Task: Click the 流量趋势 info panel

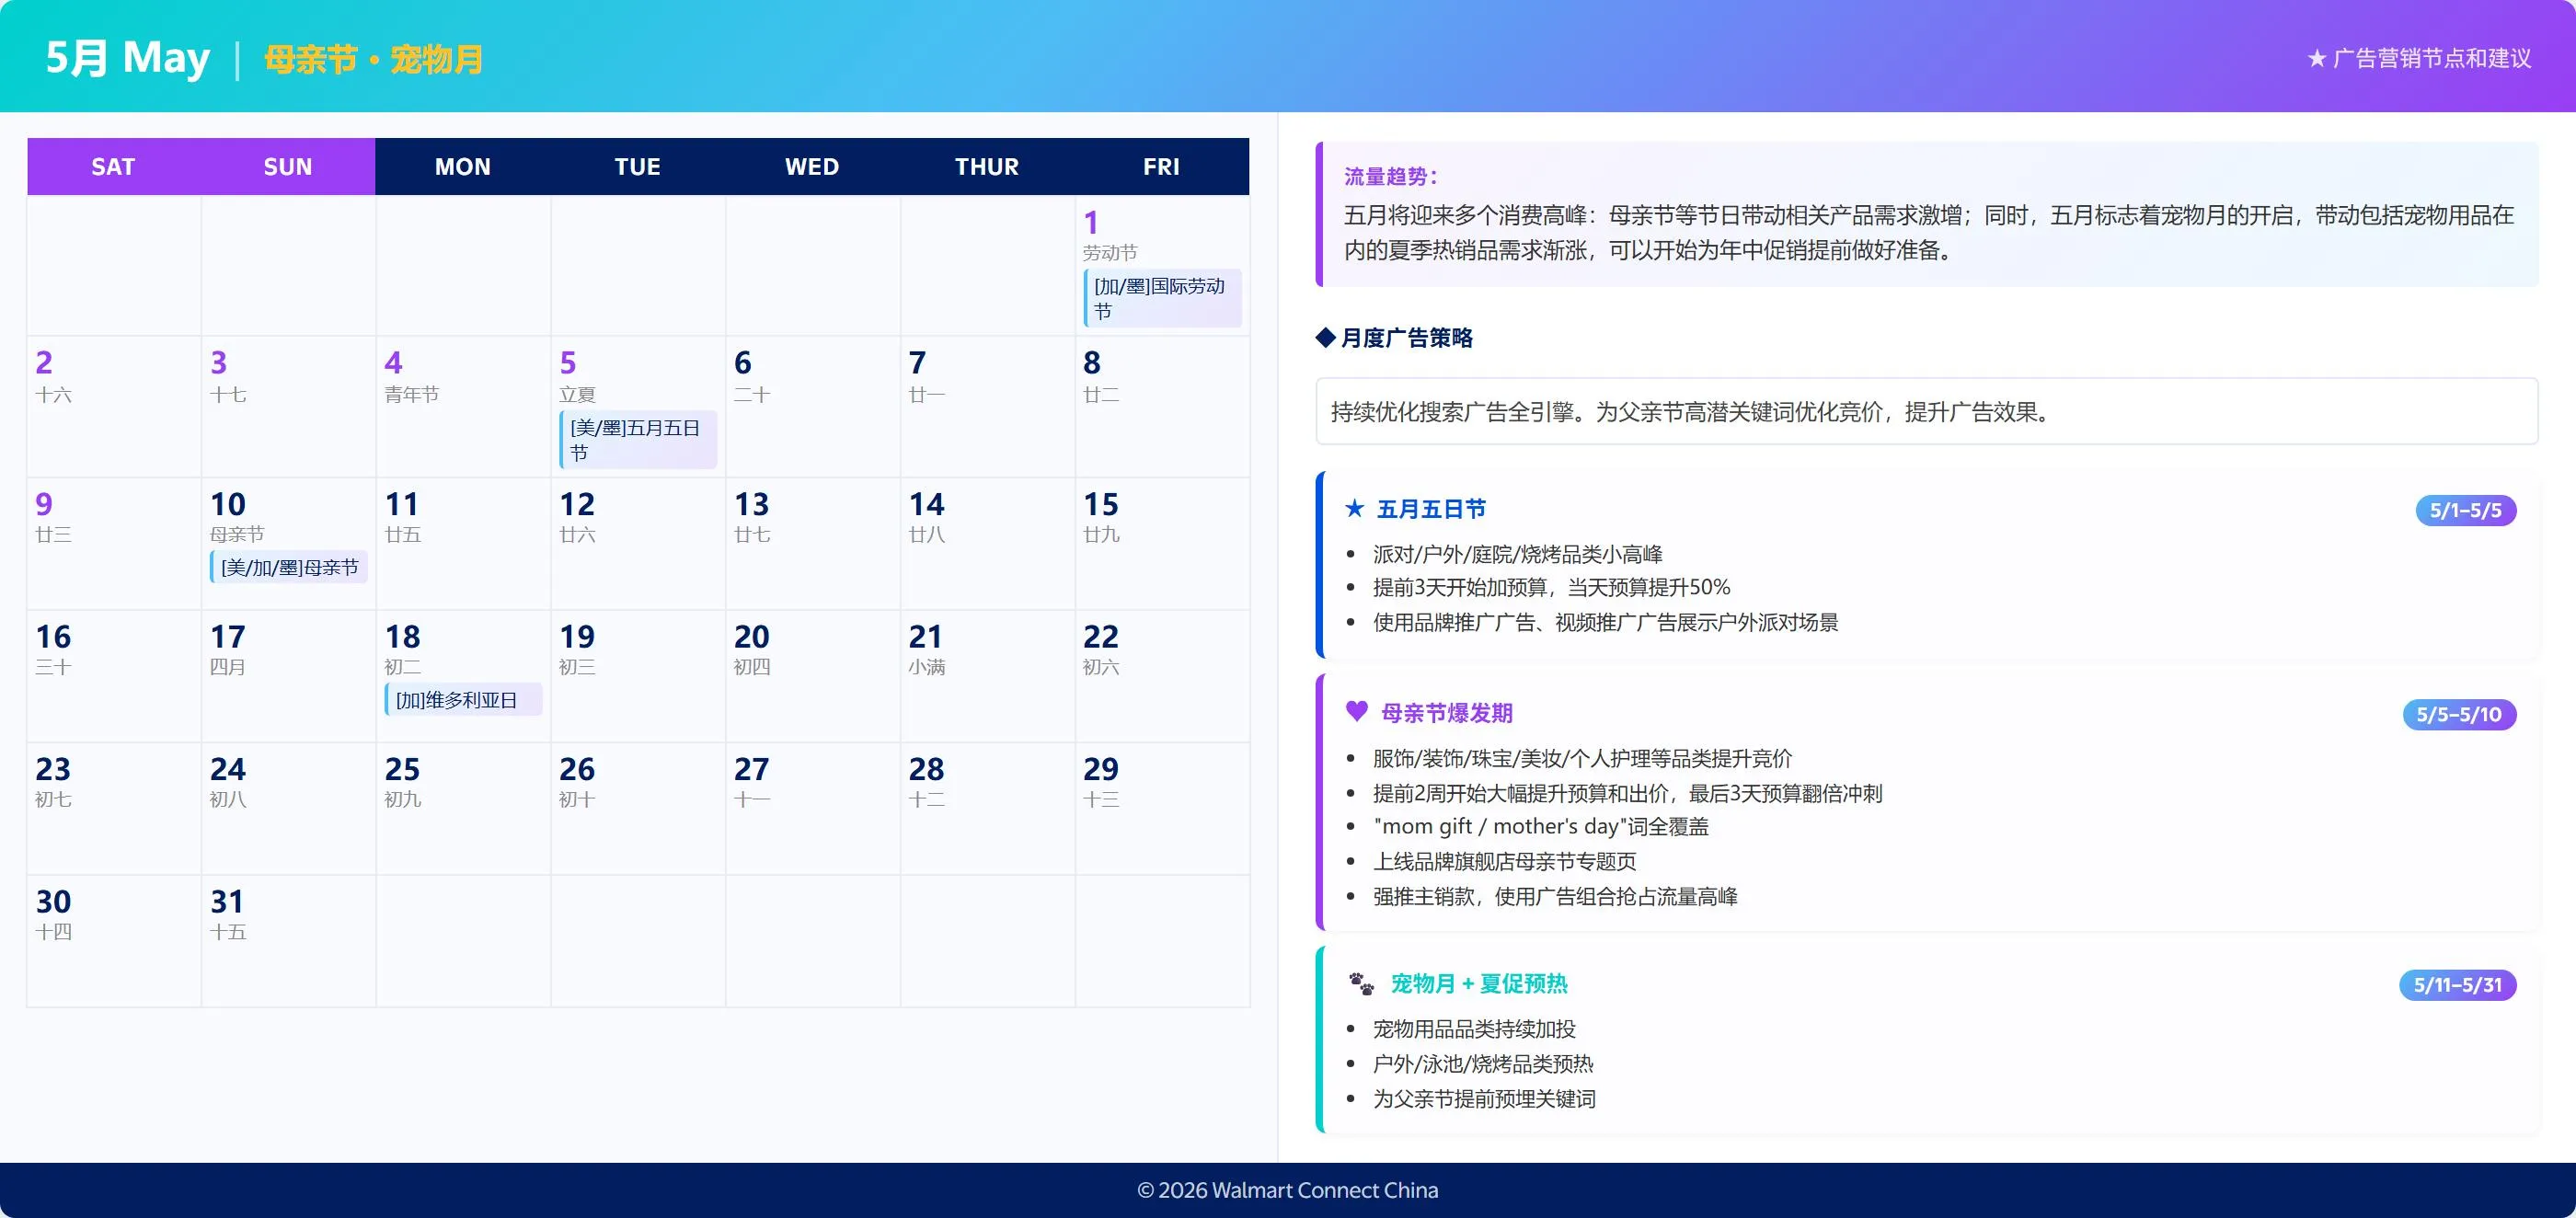Action: coord(1926,215)
